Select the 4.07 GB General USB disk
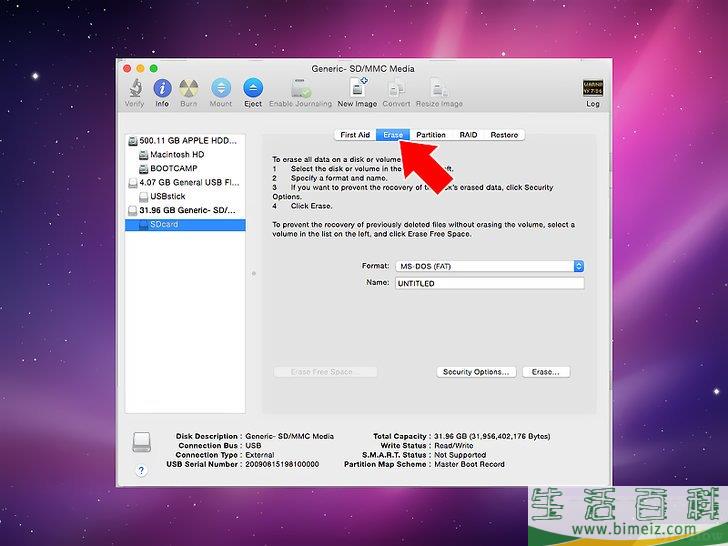The image size is (728, 546). click(185, 182)
